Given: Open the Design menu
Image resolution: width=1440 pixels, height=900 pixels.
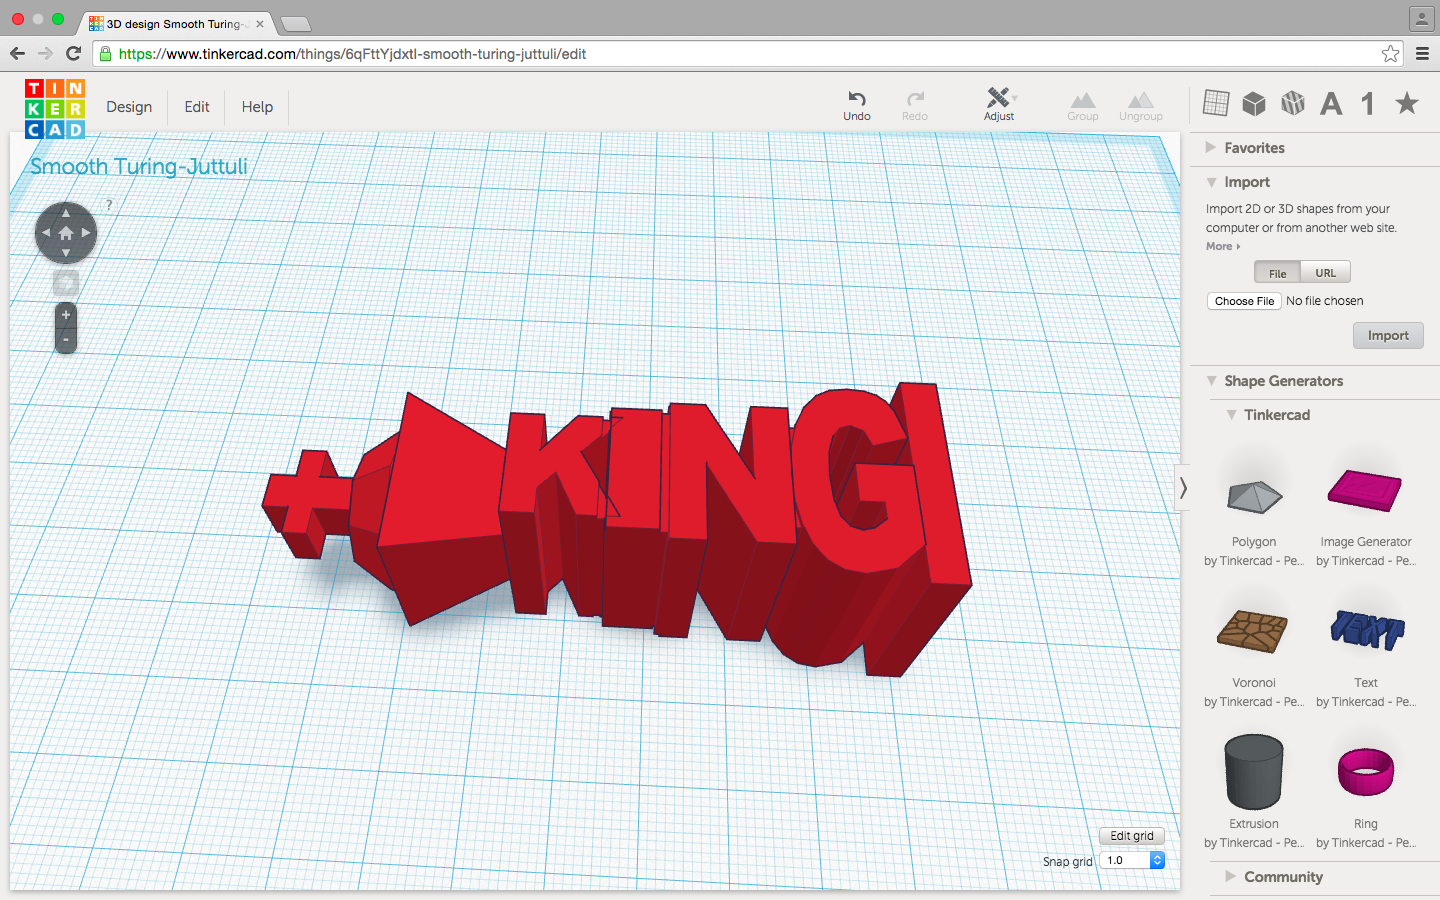Looking at the screenshot, I should click(129, 107).
